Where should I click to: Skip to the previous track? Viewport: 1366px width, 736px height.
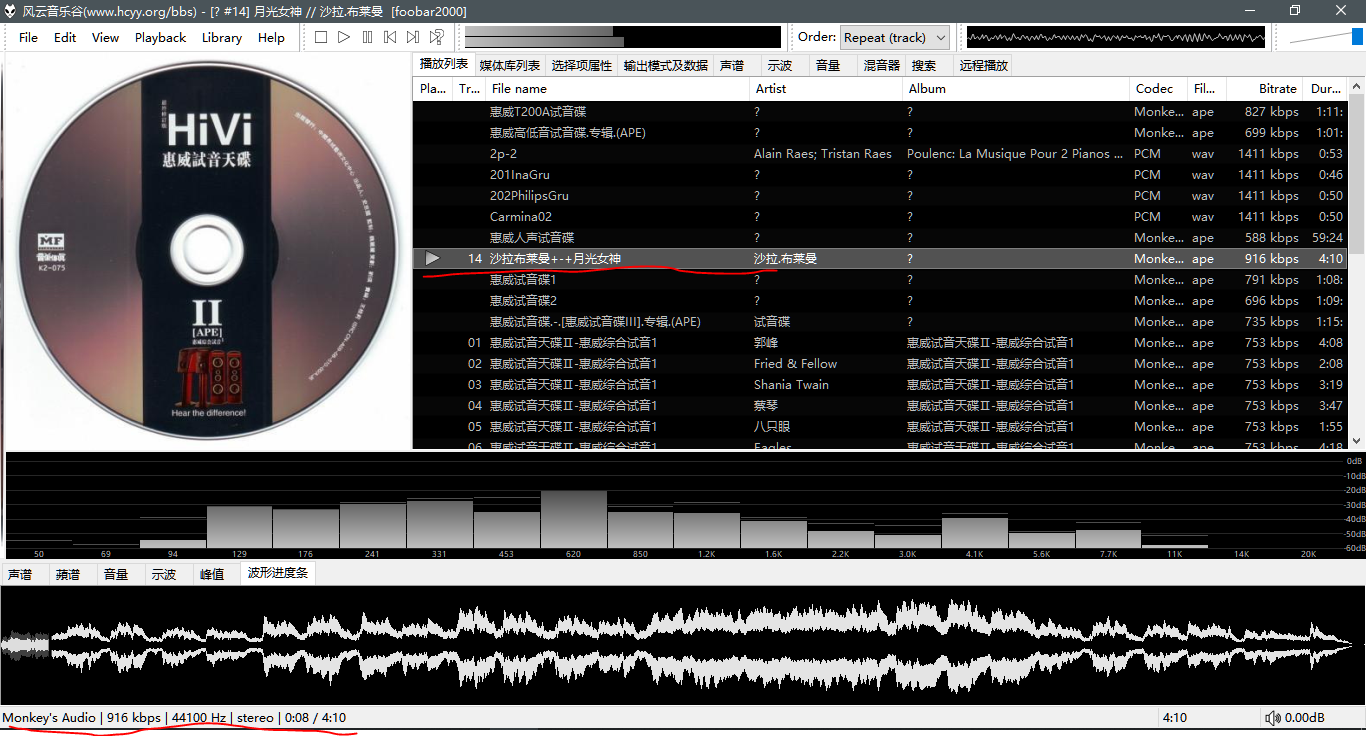pyautogui.click(x=390, y=37)
